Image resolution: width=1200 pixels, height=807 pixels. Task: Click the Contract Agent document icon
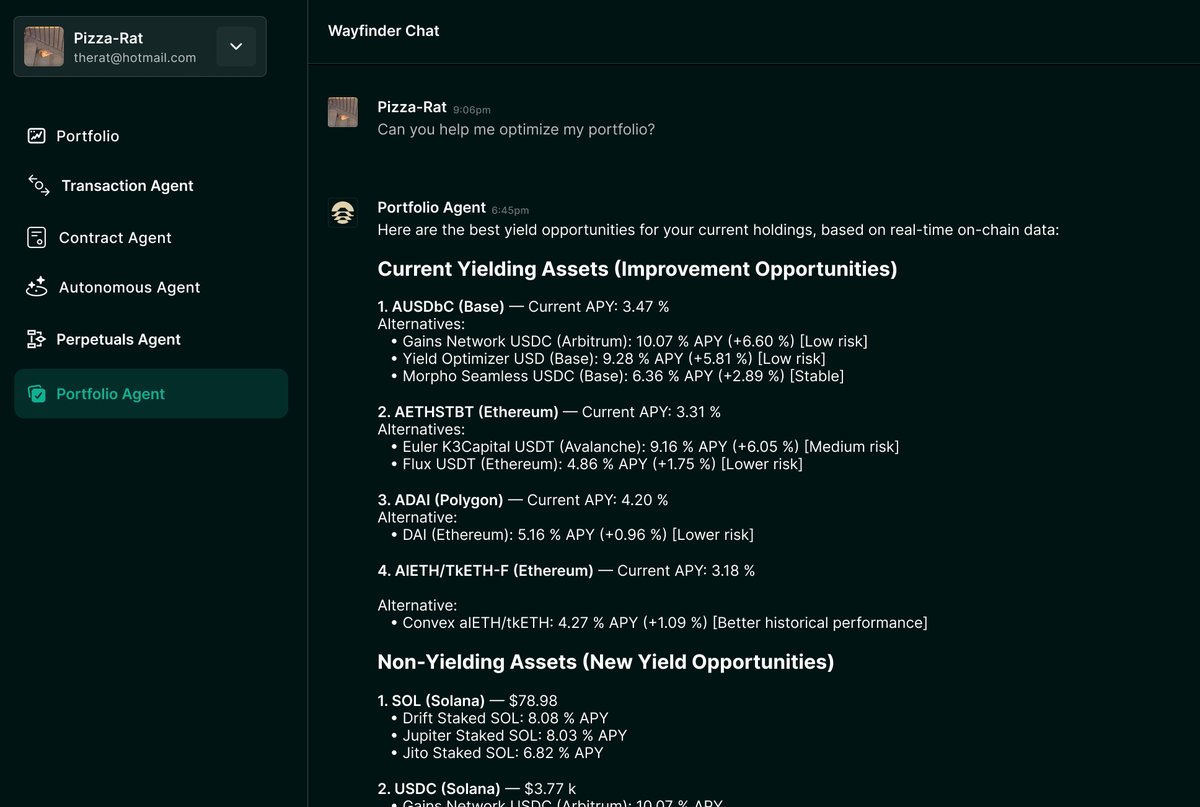37,238
